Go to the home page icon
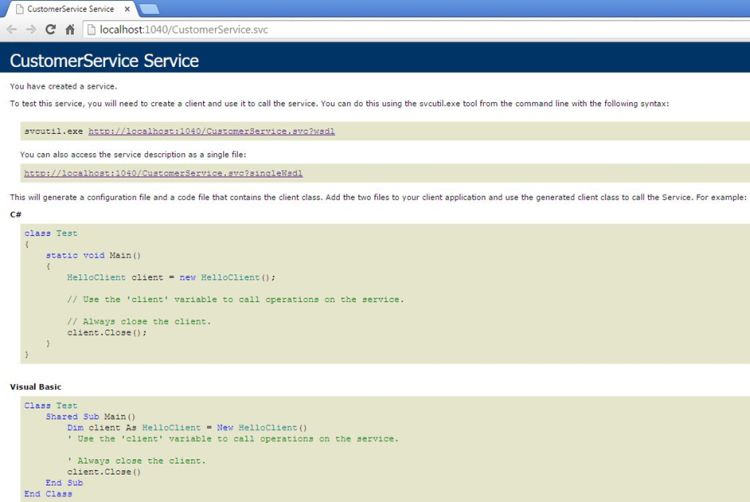Image resolution: width=750 pixels, height=502 pixels. [x=70, y=30]
